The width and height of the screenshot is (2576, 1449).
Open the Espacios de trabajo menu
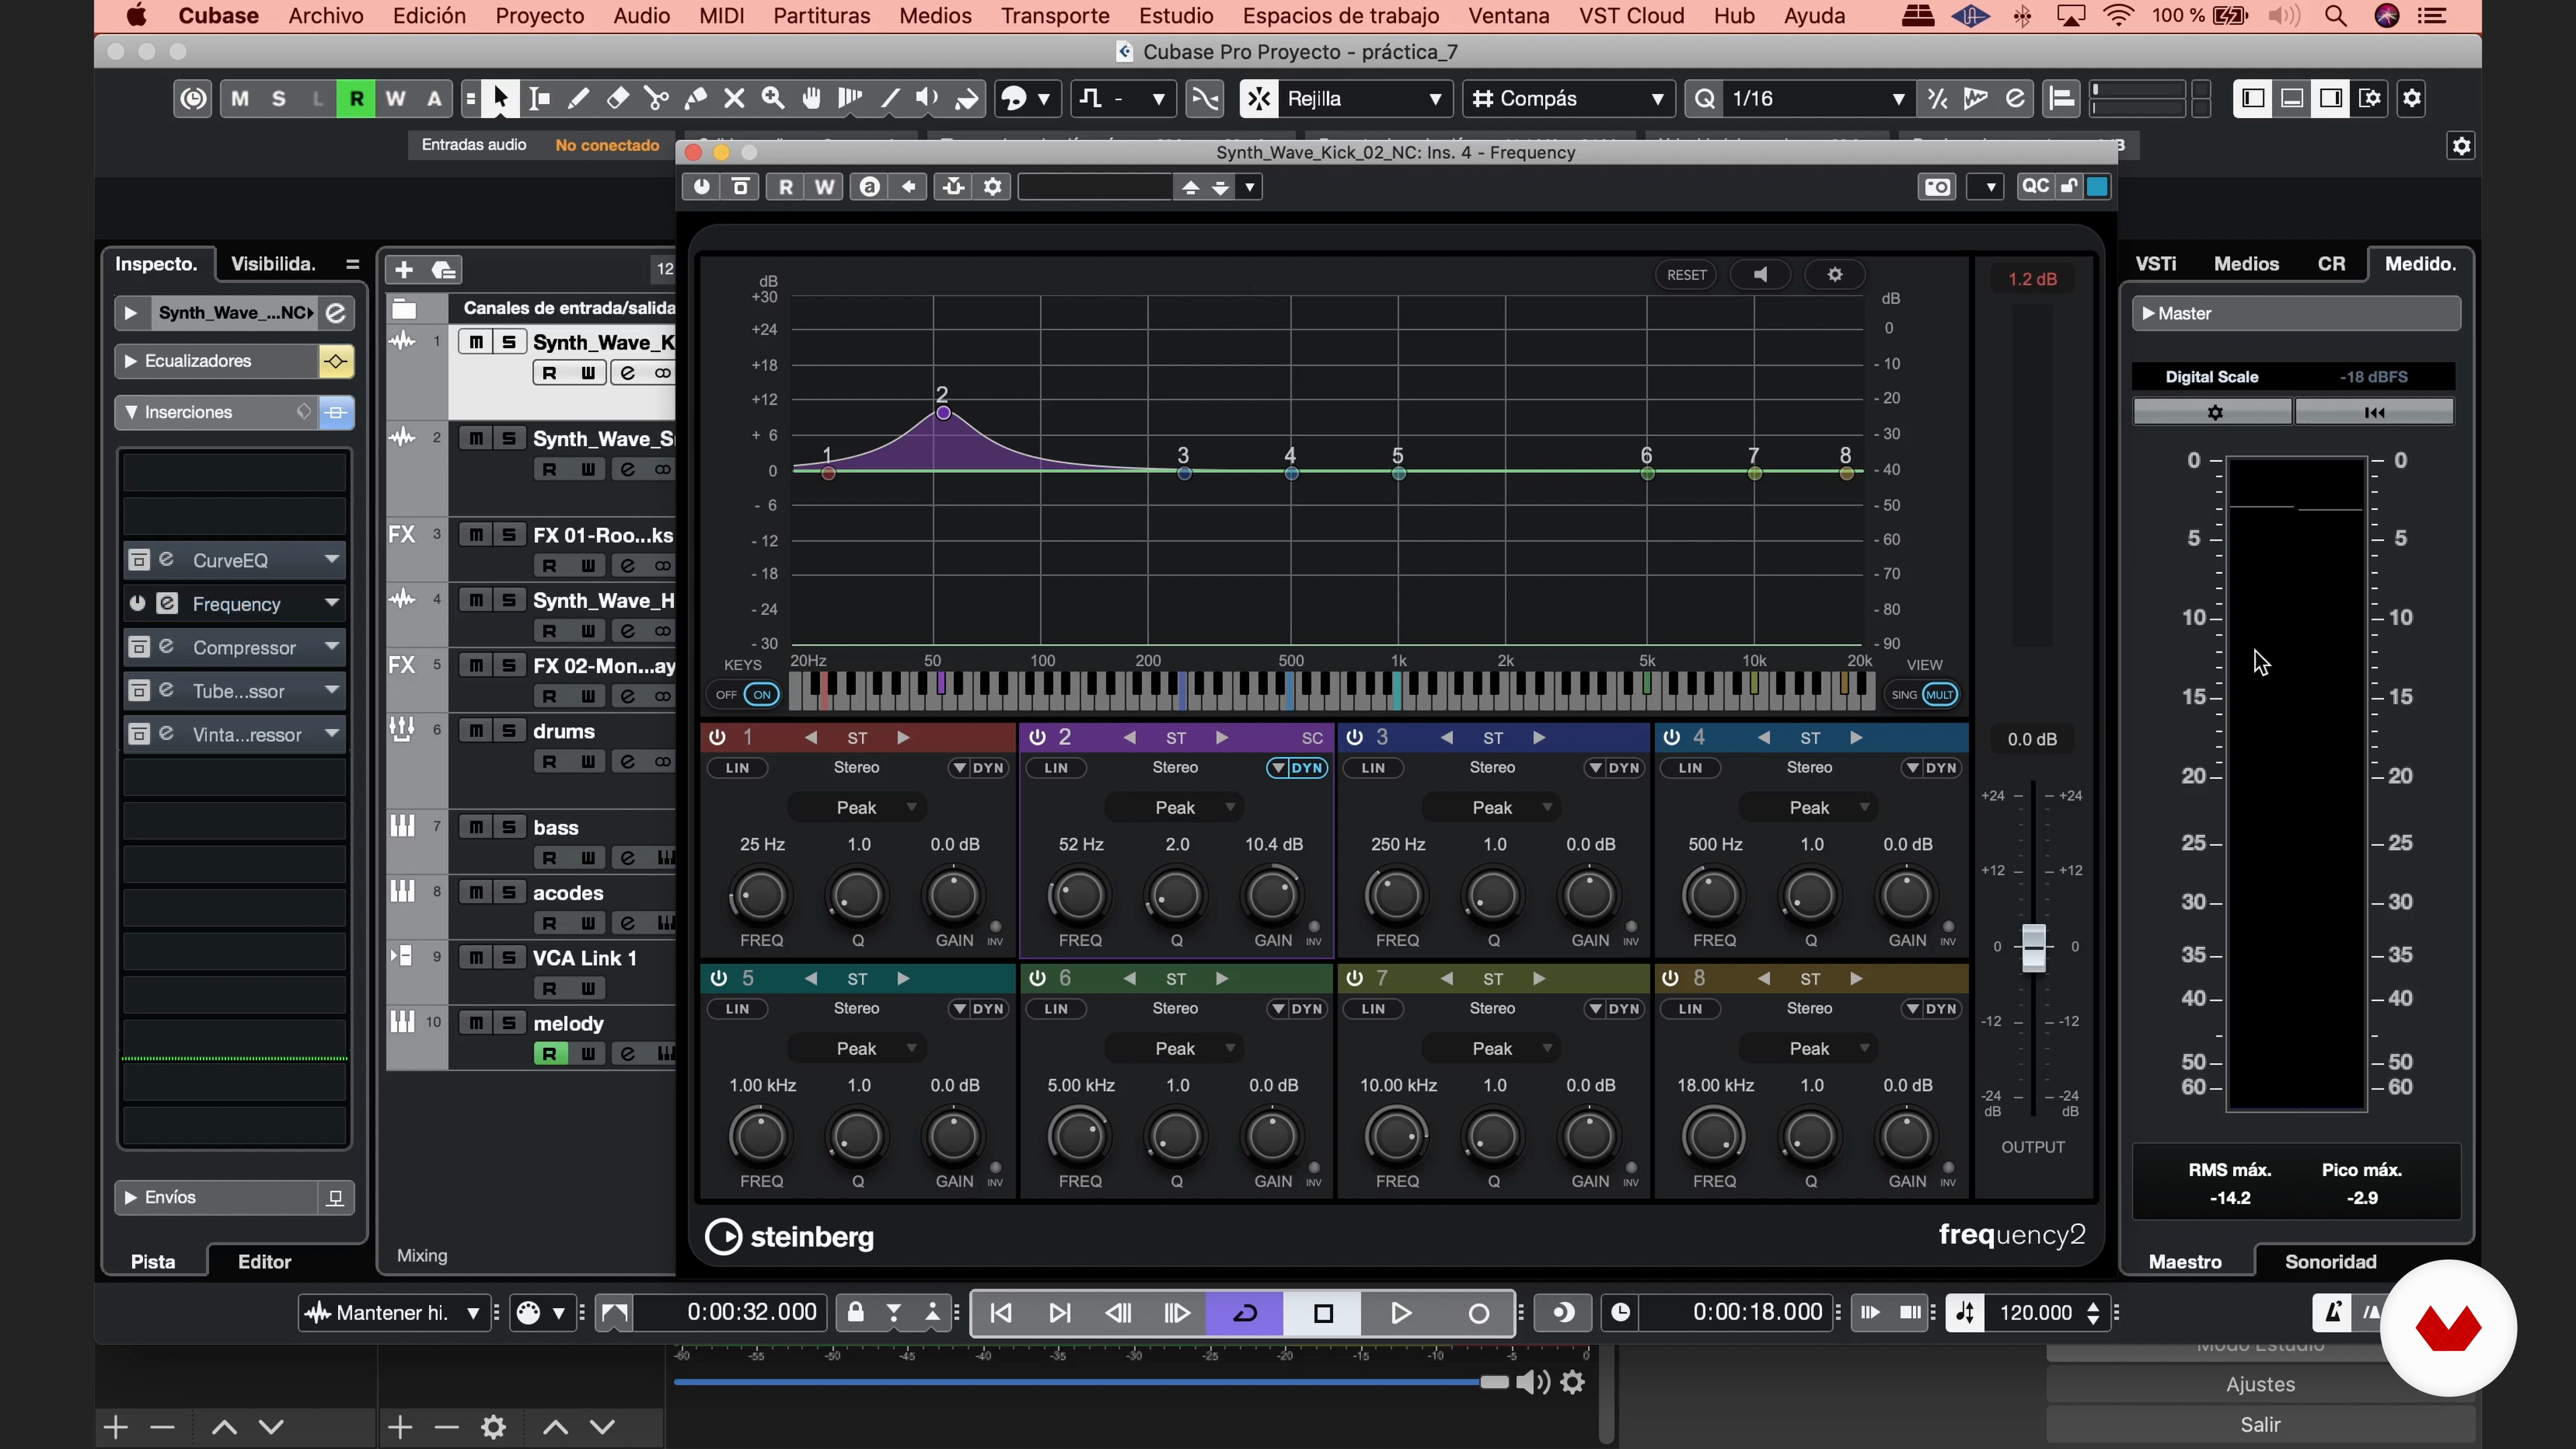pyautogui.click(x=1341, y=16)
